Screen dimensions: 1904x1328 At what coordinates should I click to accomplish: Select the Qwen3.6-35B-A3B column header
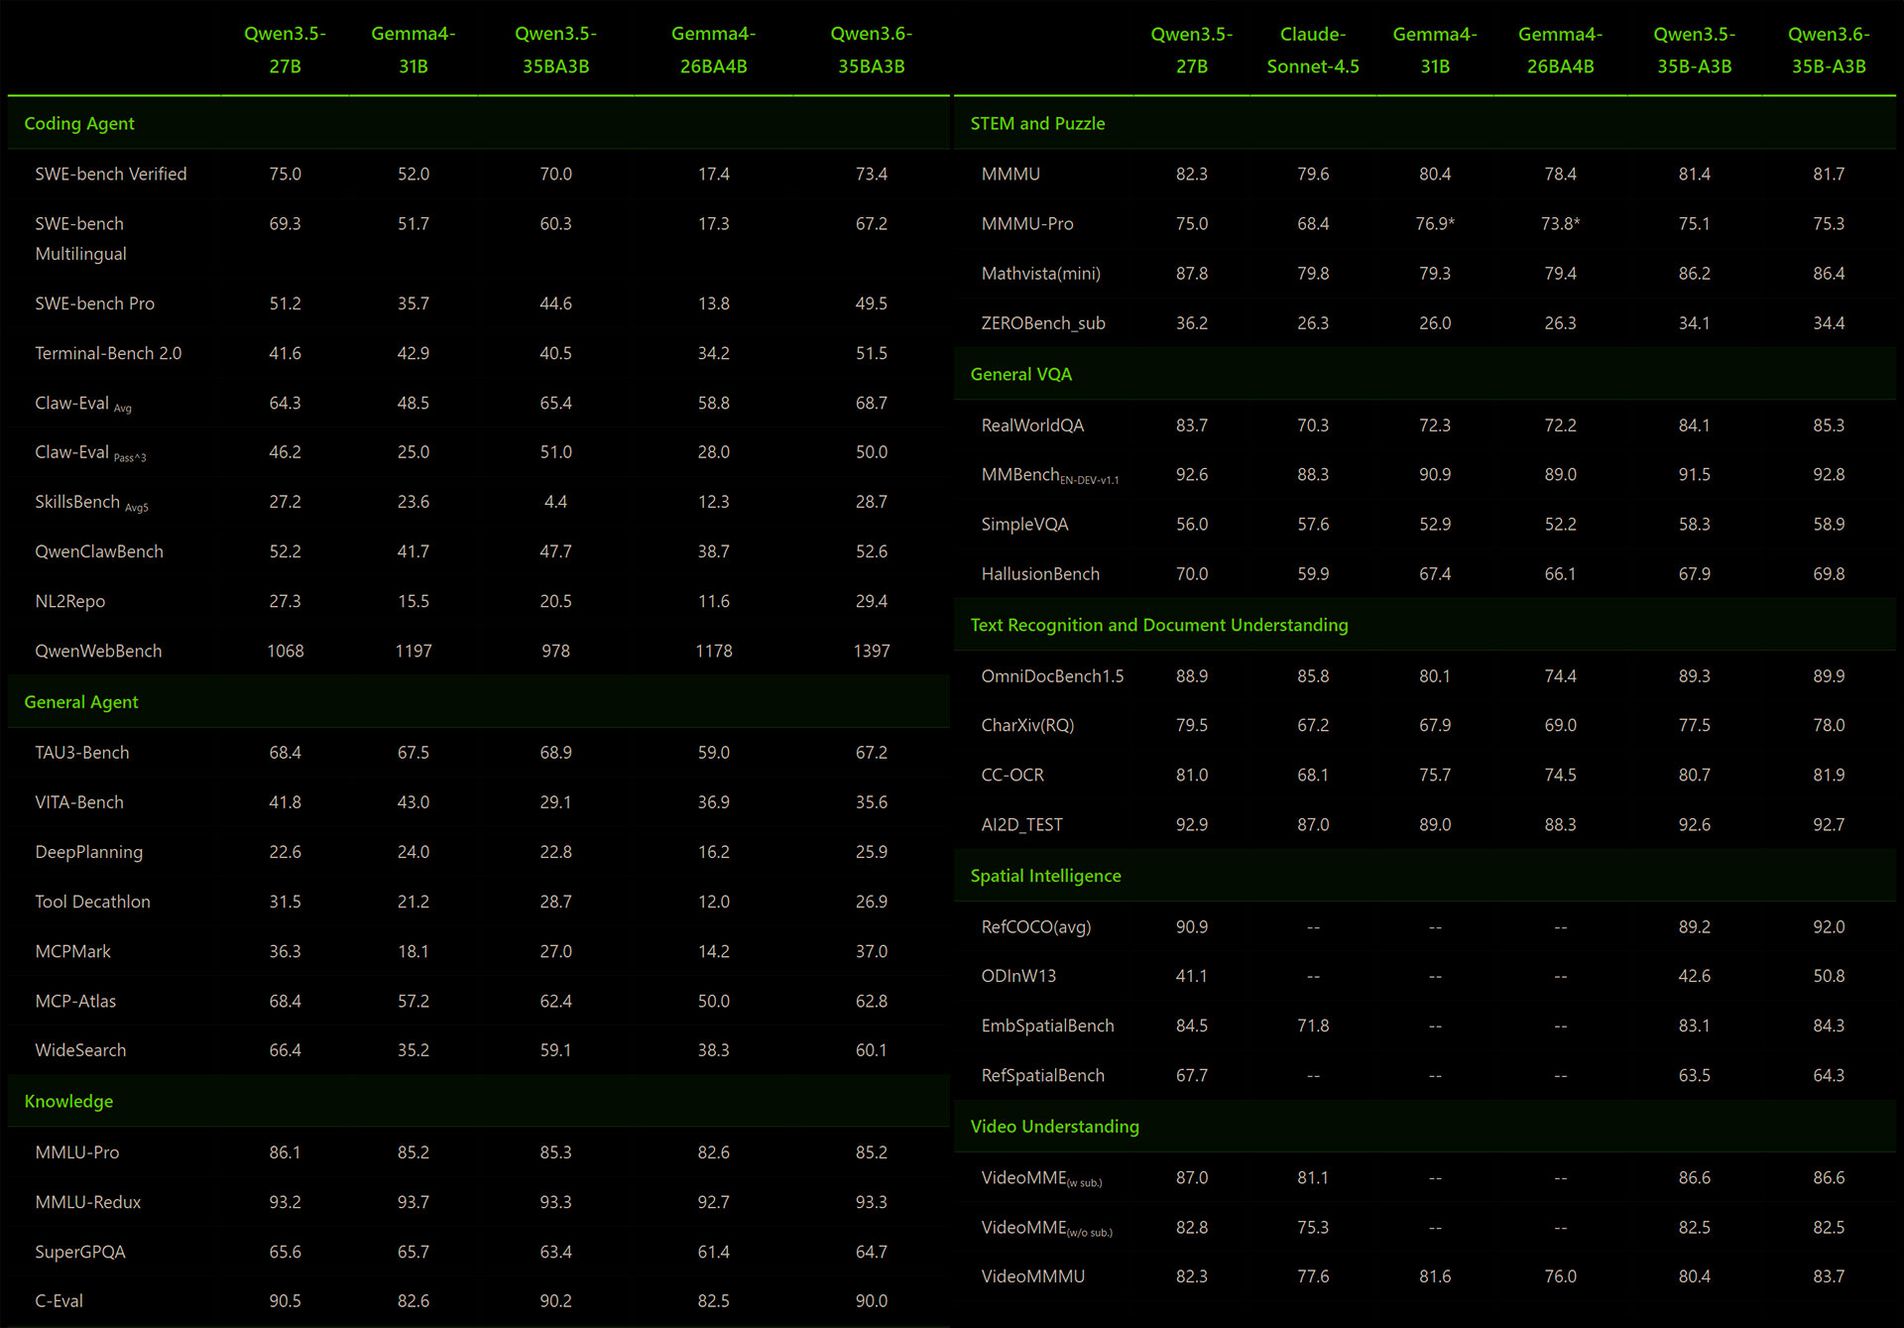[1827, 50]
